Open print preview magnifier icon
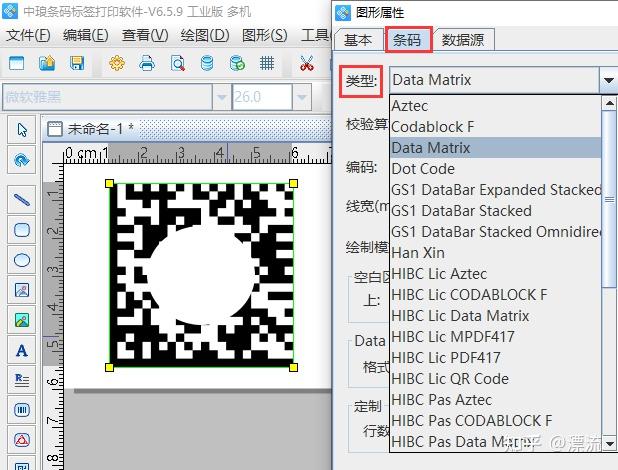The width and height of the screenshot is (618, 470). tap(178, 63)
